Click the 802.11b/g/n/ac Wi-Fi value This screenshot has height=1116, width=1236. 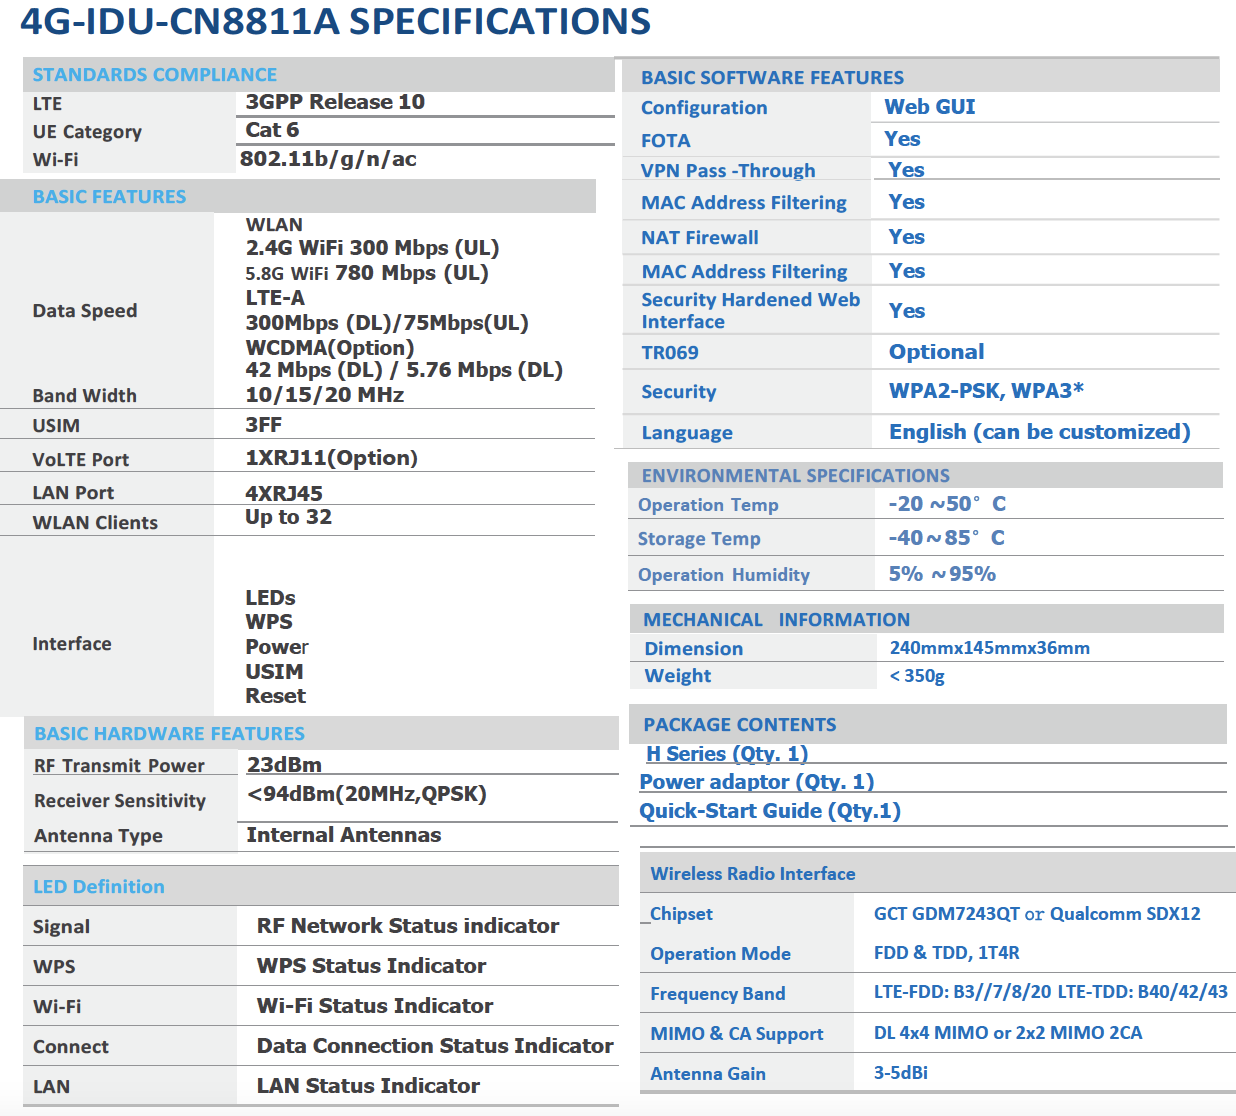pyautogui.click(x=328, y=159)
